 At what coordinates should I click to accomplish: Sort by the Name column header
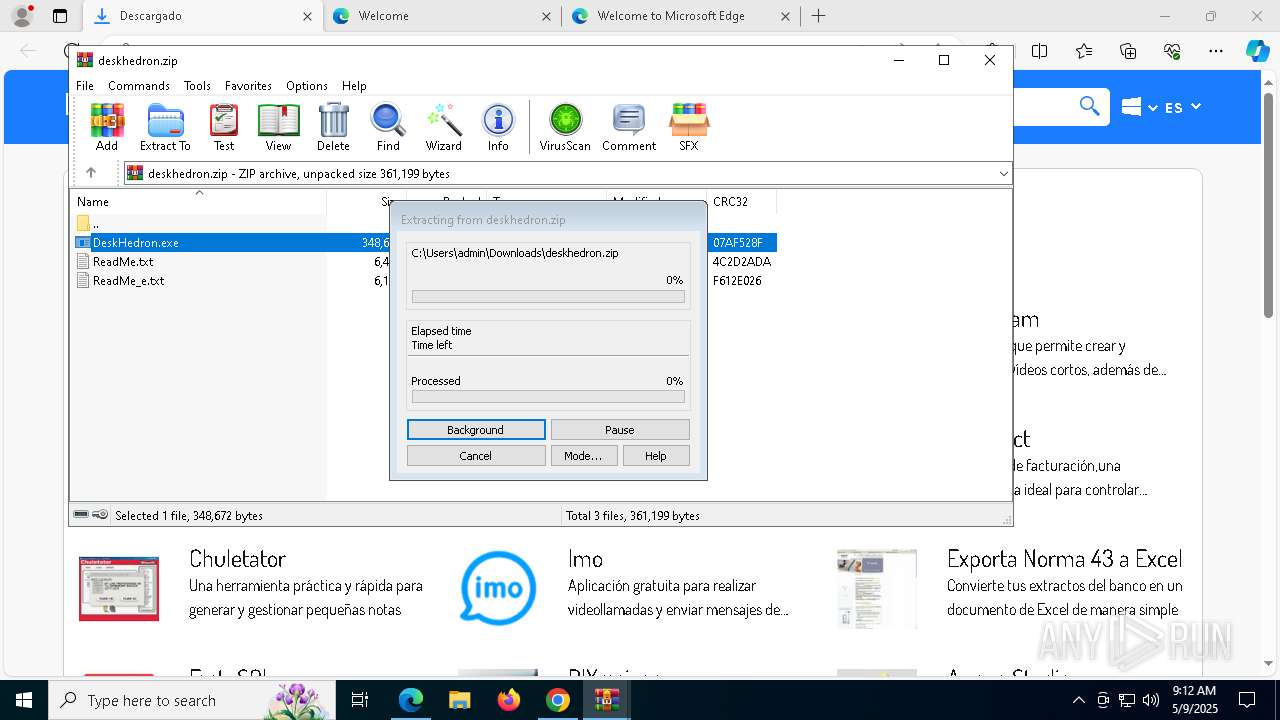[198, 201]
